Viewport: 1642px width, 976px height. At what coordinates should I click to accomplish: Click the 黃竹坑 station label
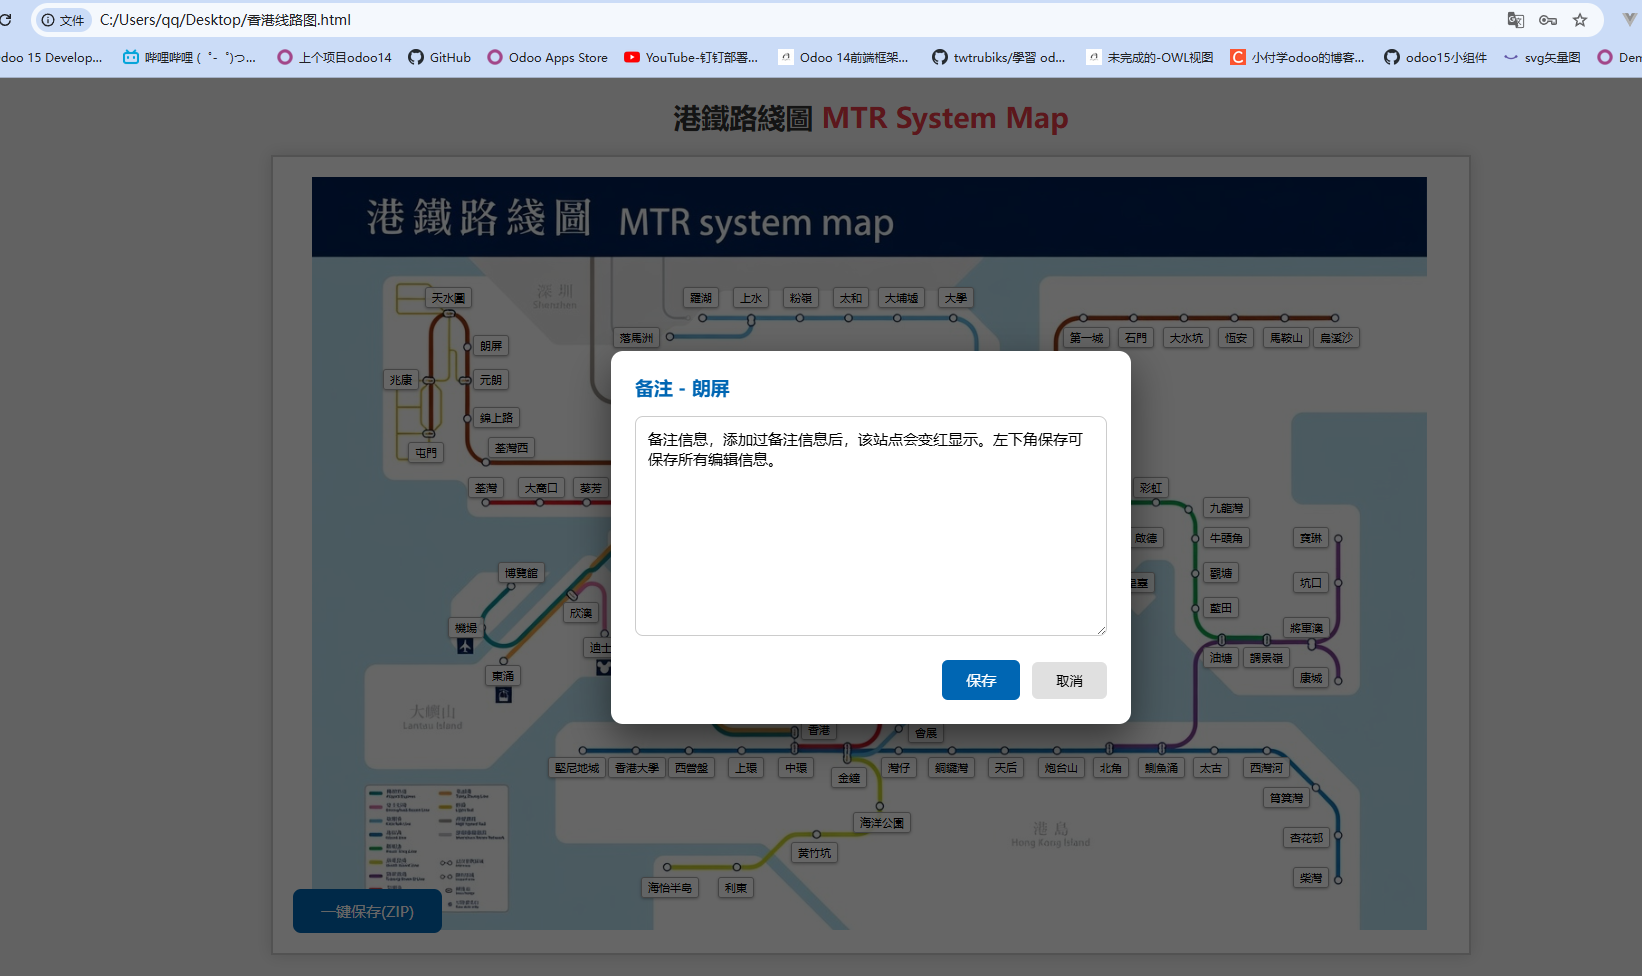click(814, 853)
